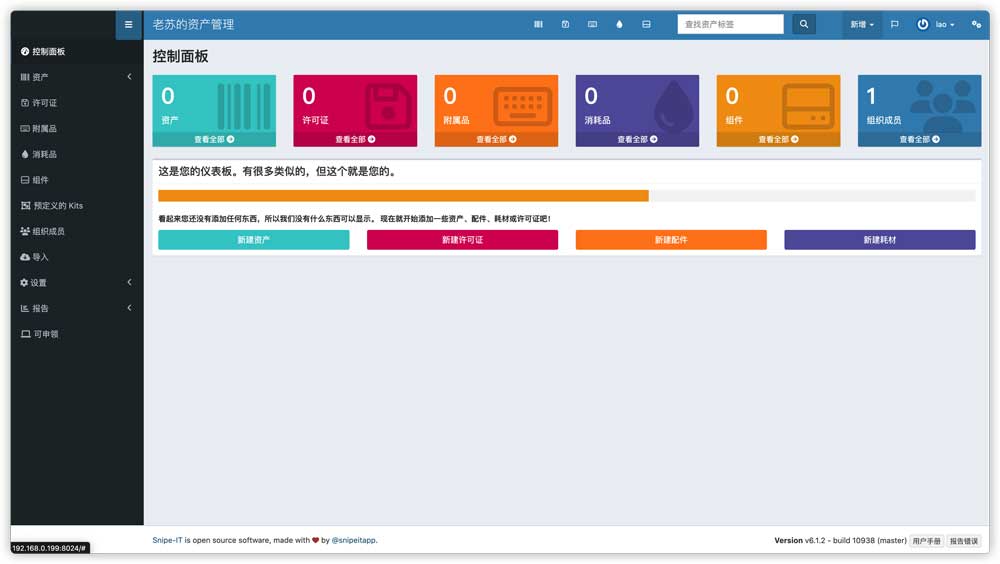
Task: Open 预定义的 Kits in the sidebar
Action: coord(57,206)
